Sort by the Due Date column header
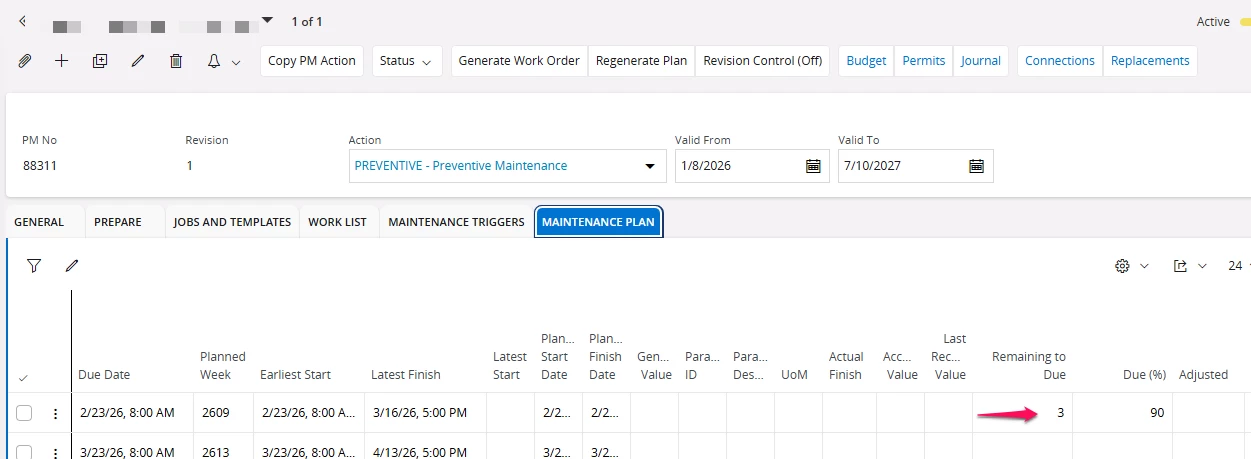The width and height of the screenshot is (1251, 459). [104, 375]
